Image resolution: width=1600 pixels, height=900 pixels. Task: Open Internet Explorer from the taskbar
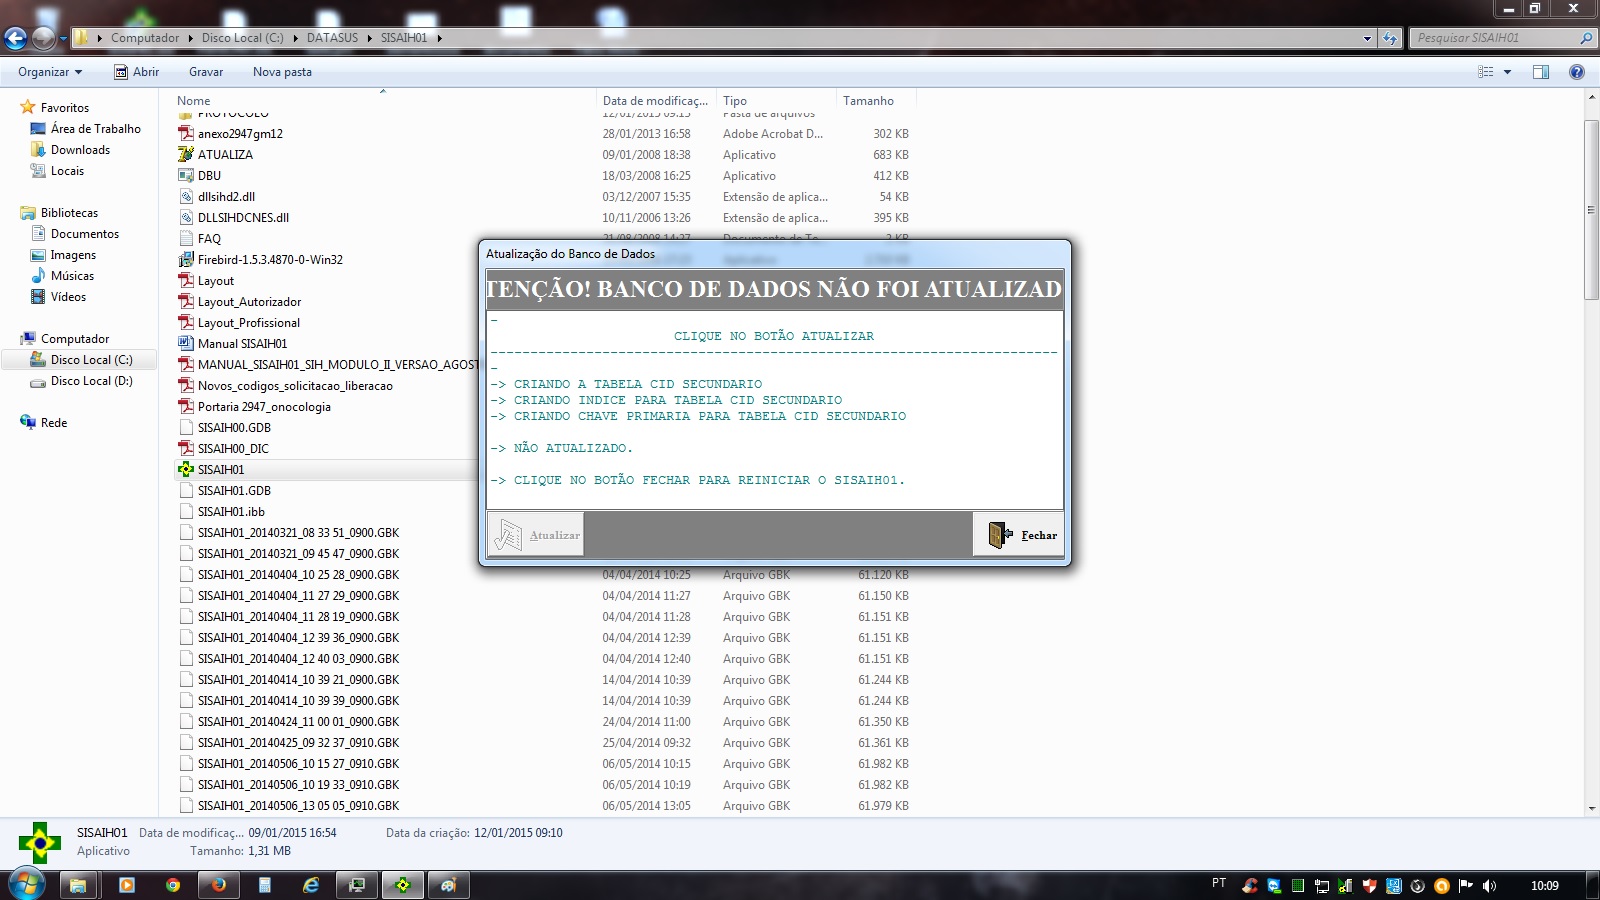click(x=311, y=885)
